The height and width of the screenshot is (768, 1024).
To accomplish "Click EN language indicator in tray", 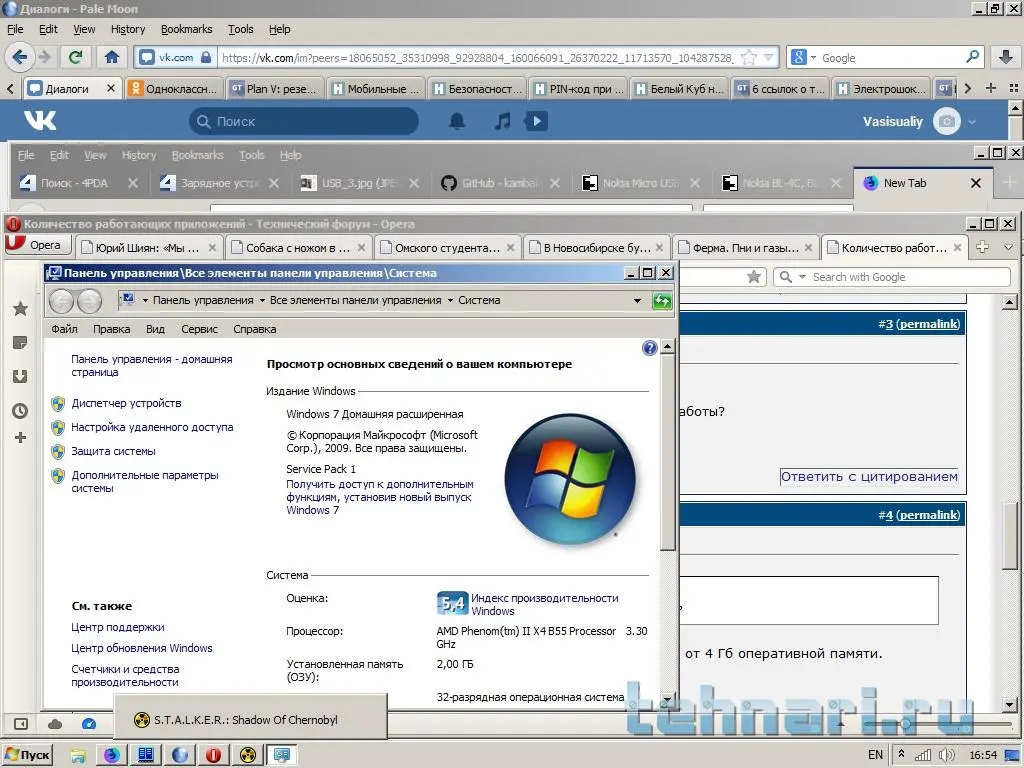I will 875,755.
